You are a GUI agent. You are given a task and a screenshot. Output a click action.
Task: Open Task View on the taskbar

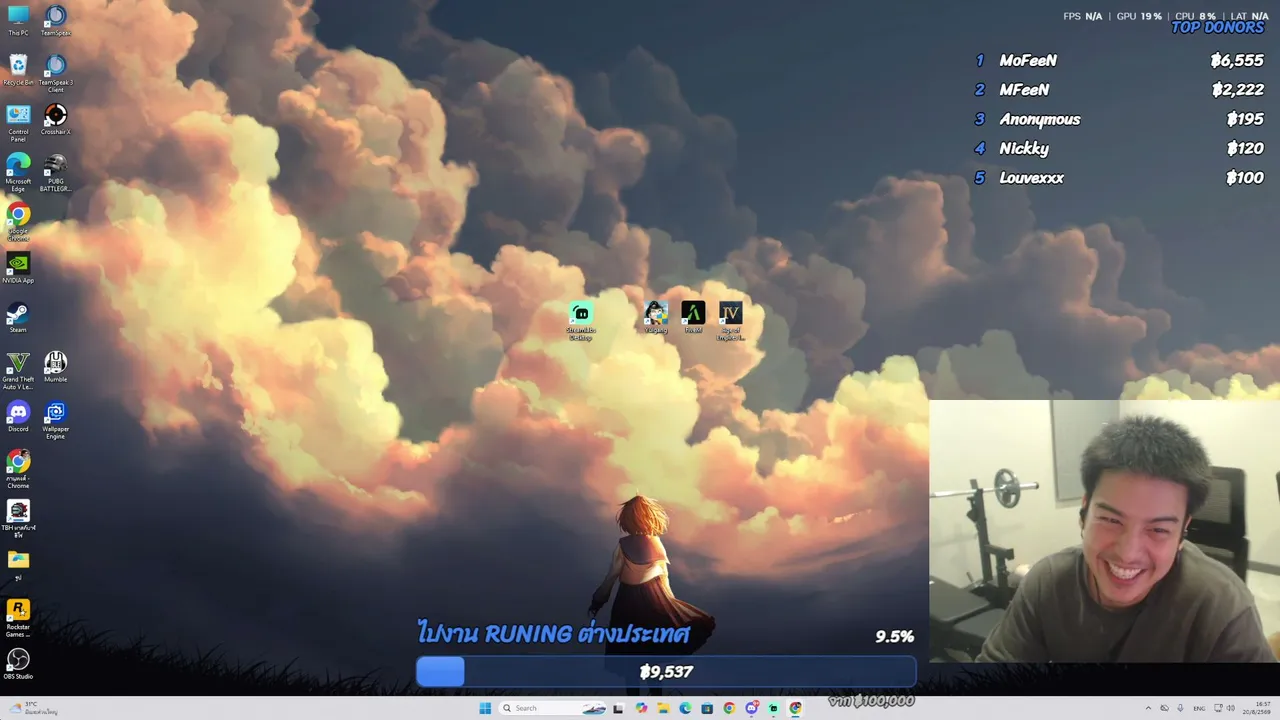coord(618,708)
